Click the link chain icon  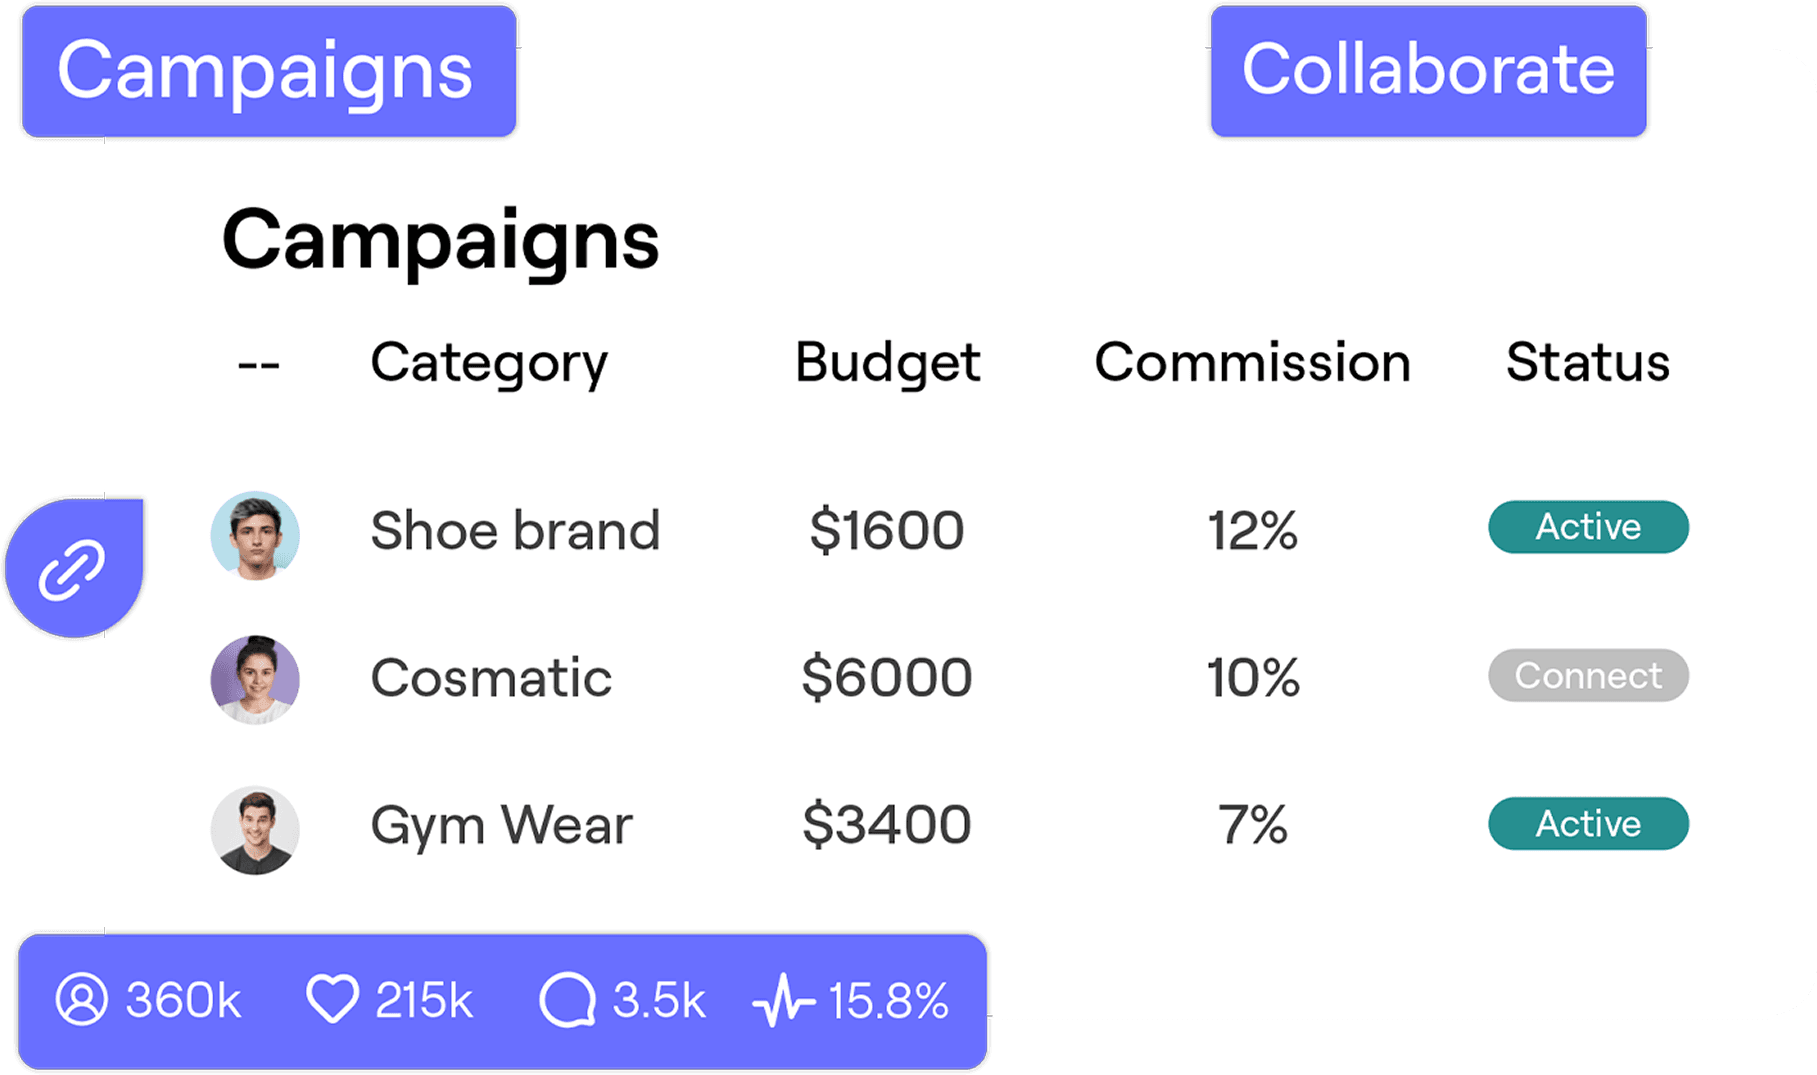(x=72, y=570)
